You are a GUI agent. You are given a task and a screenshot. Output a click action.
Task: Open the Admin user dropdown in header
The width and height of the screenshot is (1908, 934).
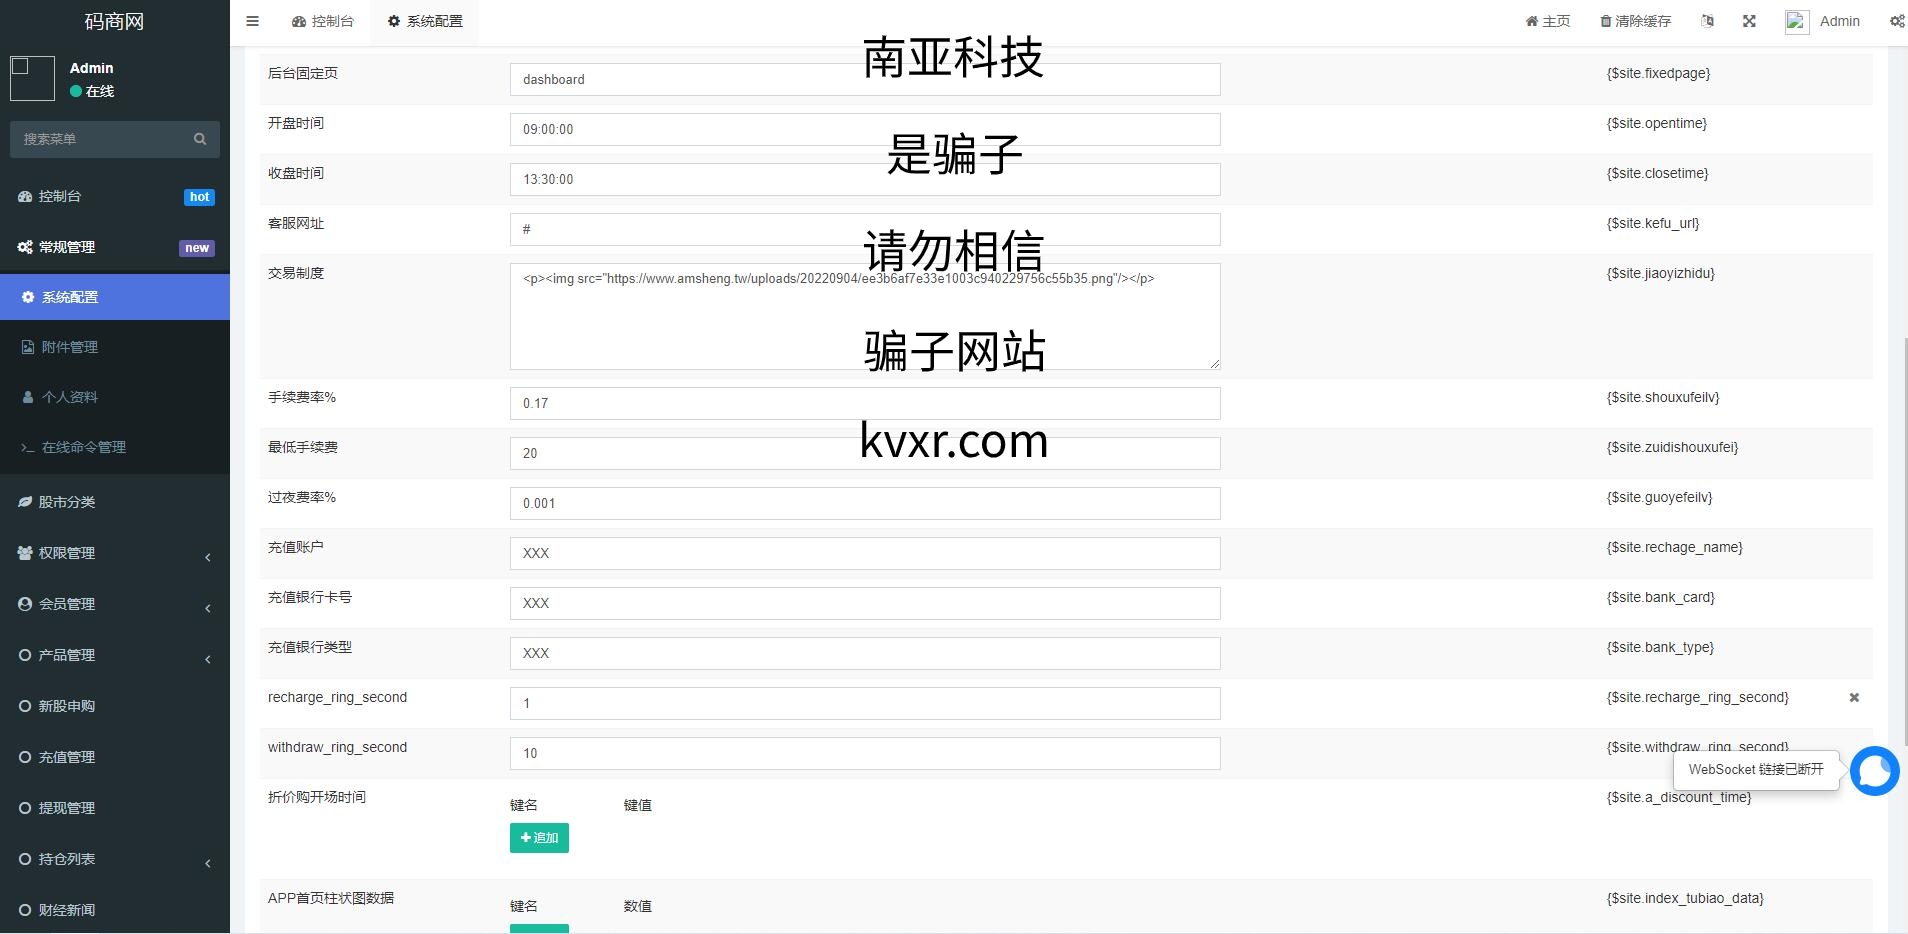1823,21
